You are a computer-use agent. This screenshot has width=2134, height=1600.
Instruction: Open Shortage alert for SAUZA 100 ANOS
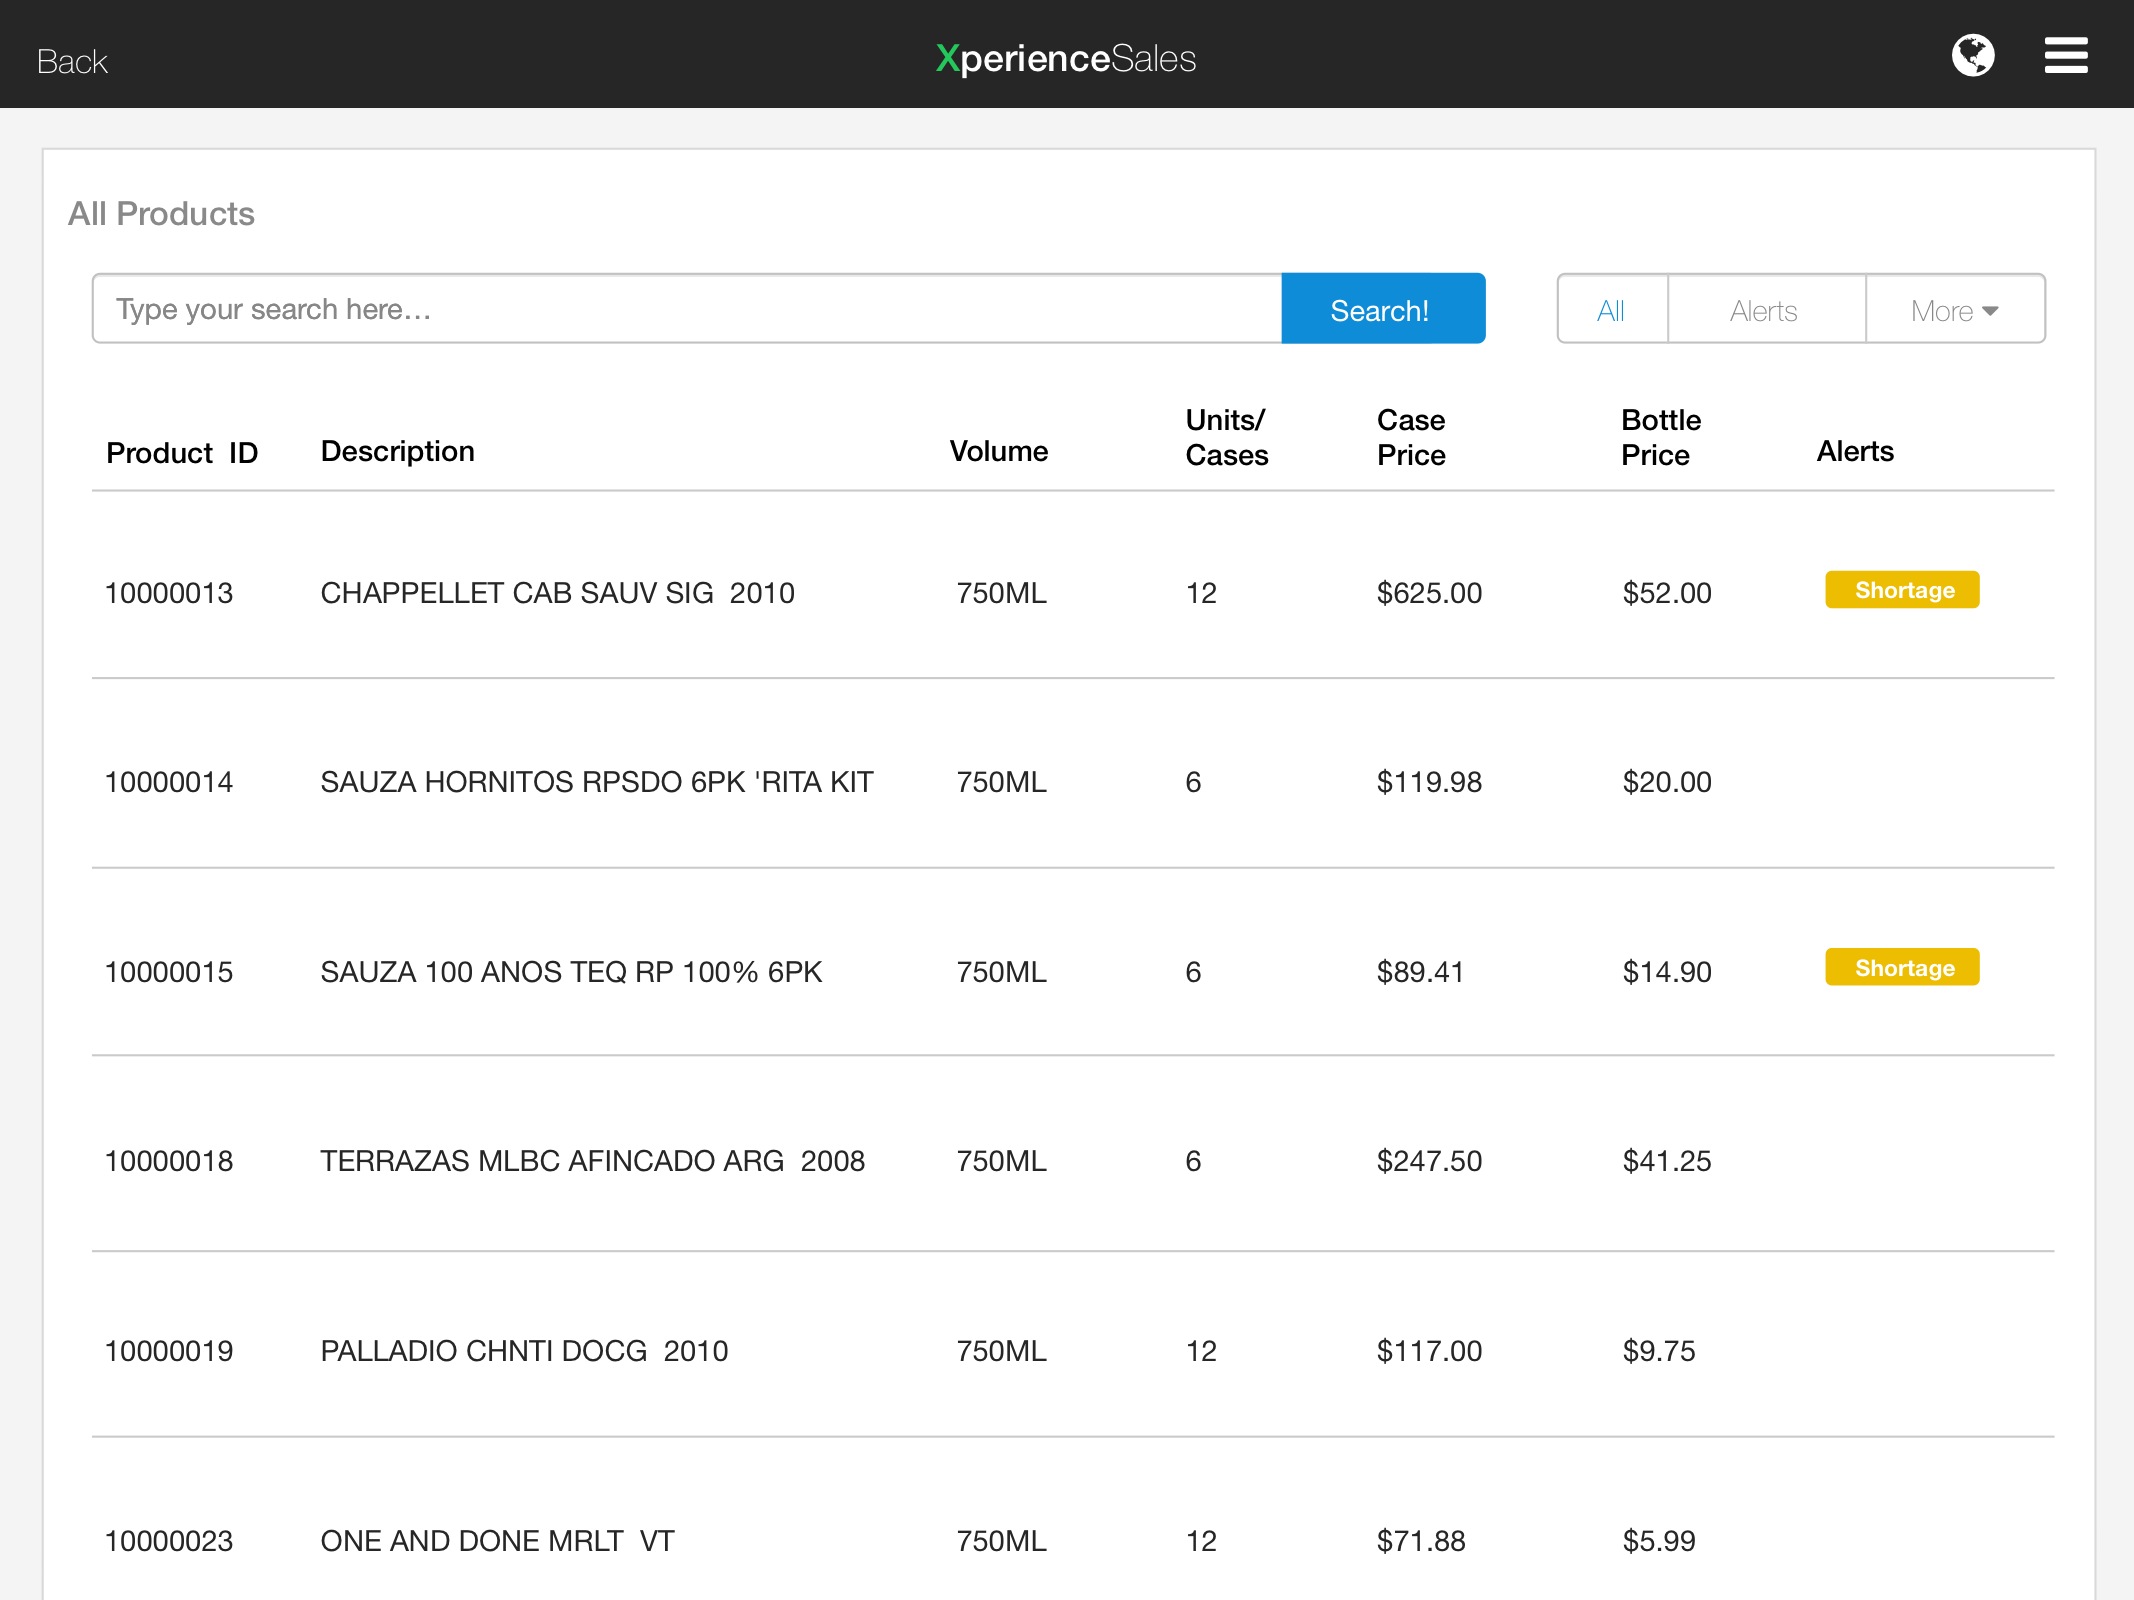coord(1902,967)
